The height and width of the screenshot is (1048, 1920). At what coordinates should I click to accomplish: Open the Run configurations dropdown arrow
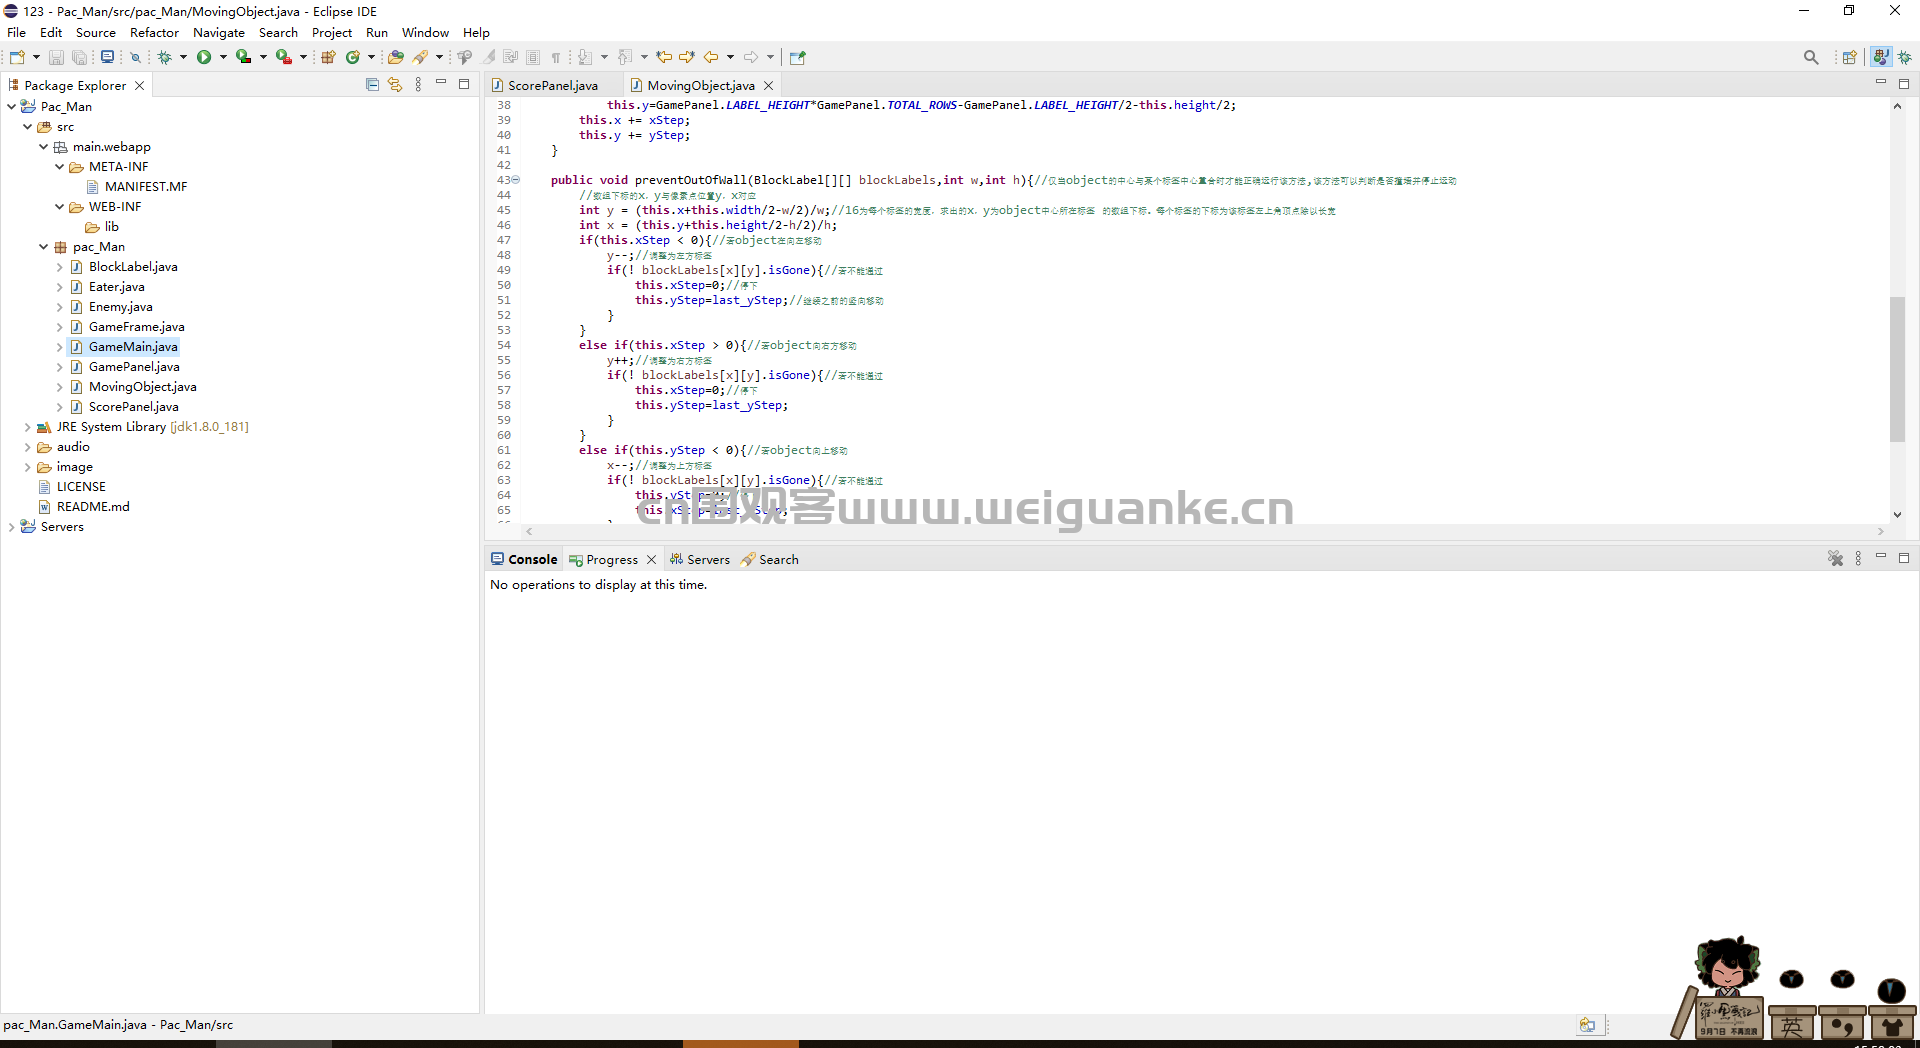tap(223, 57)
